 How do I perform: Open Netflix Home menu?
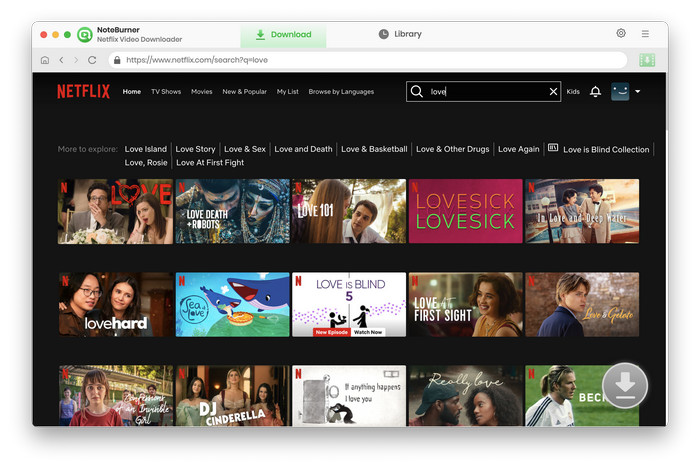pos(132,91)
